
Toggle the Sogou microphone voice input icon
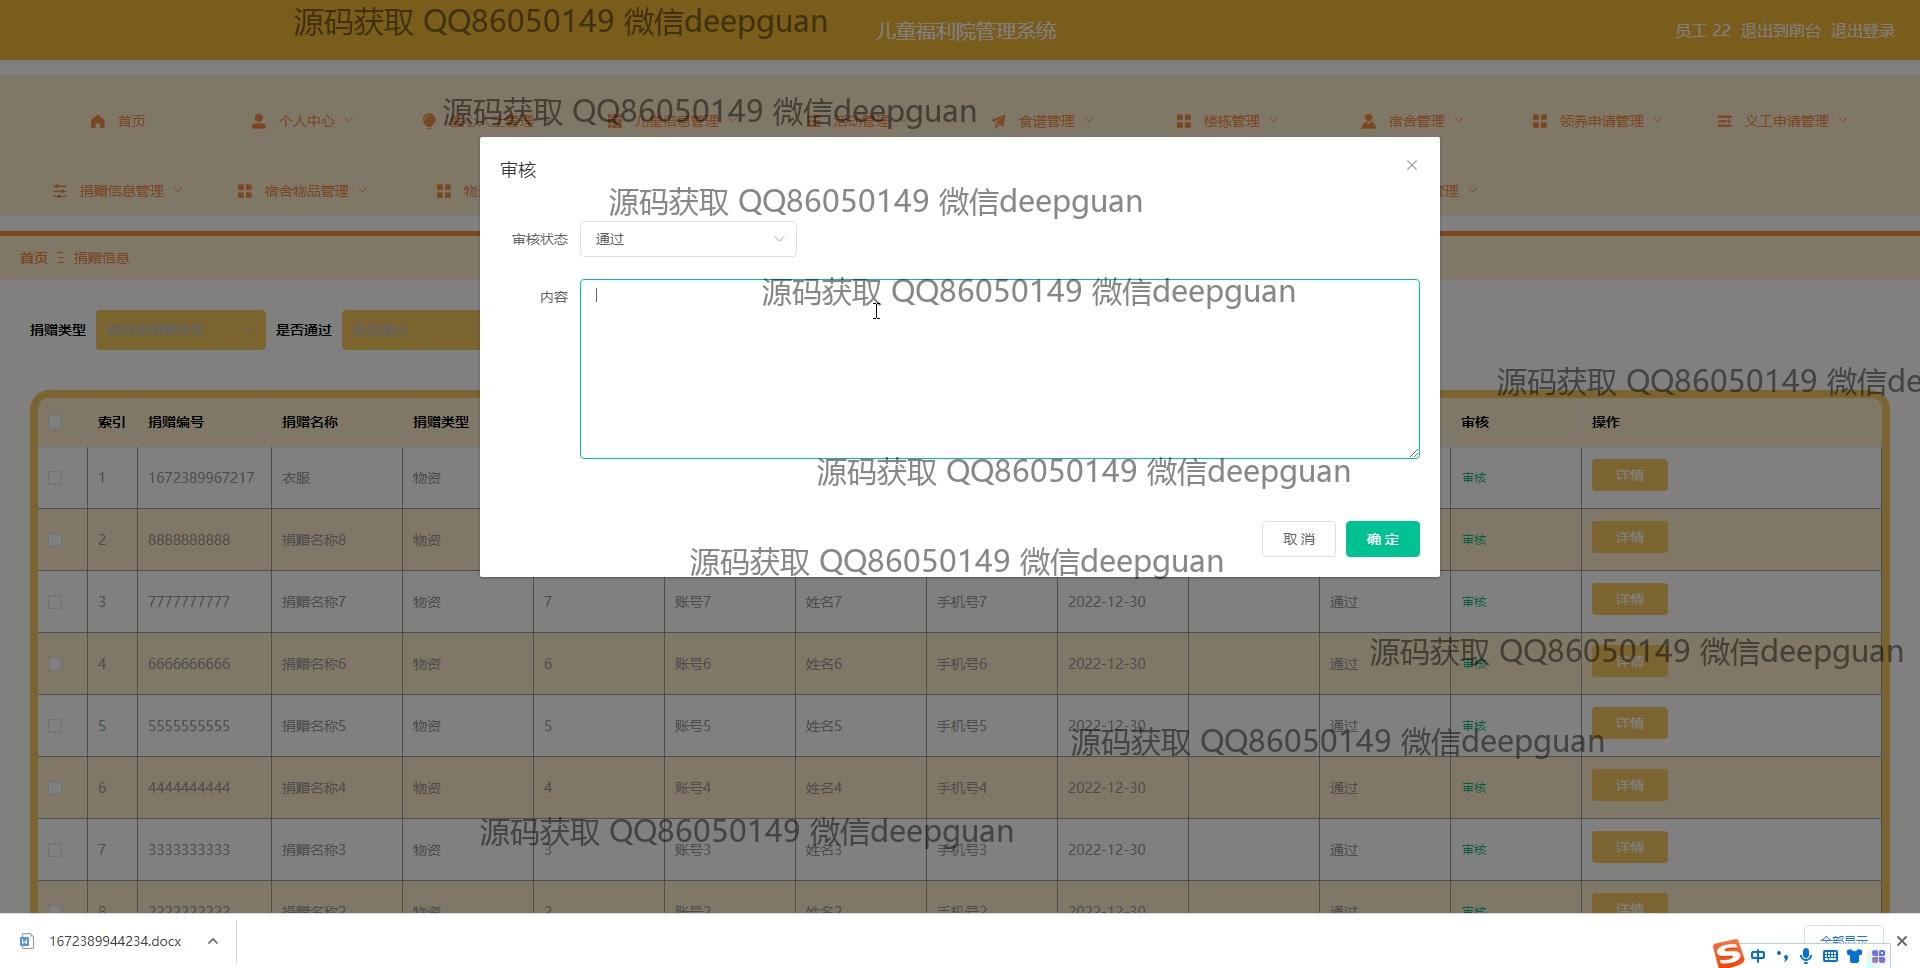(1806, 956)
